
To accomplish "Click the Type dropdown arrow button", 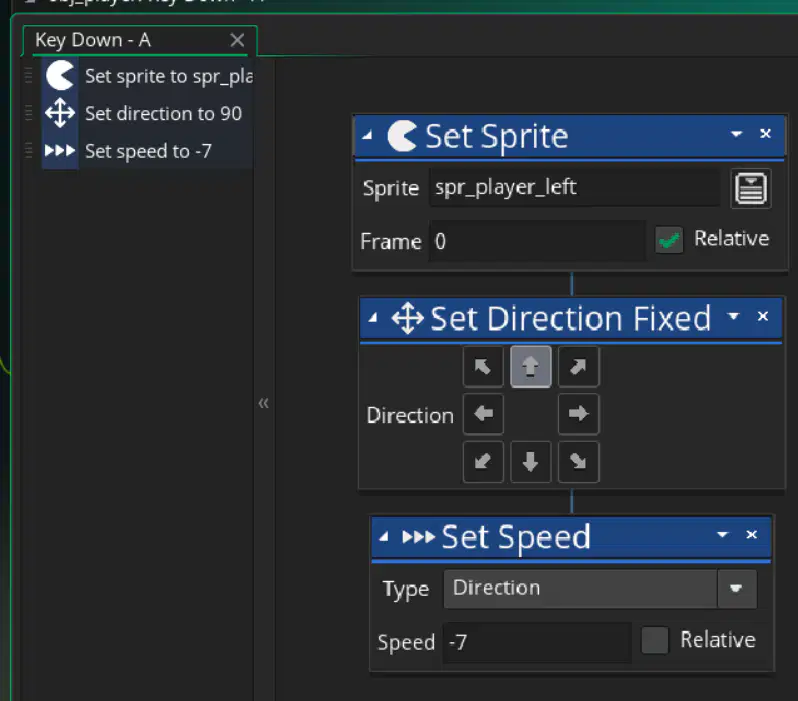I will point(736,588).
